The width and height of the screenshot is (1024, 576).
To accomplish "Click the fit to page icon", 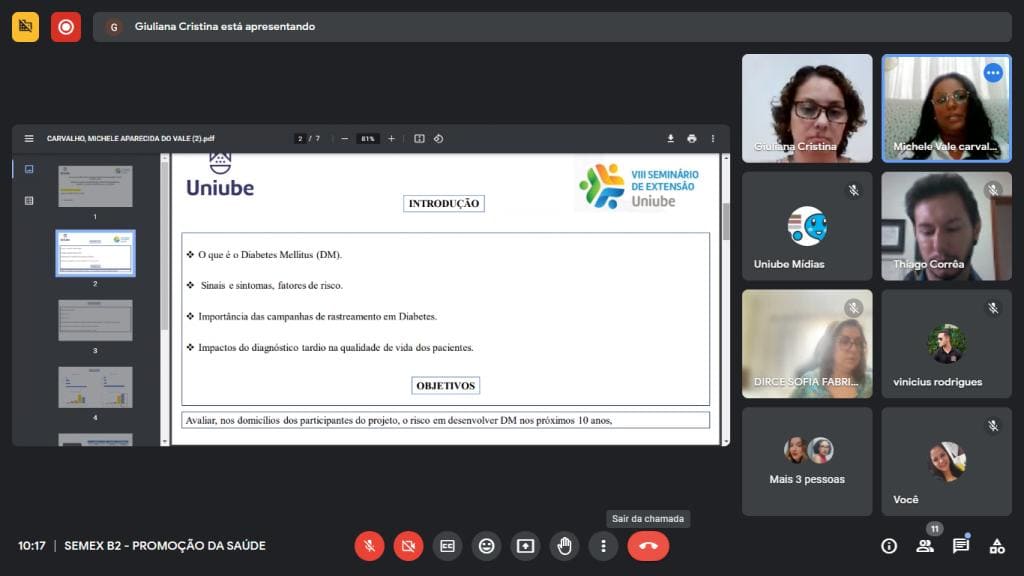I will [x=419, y=138].
